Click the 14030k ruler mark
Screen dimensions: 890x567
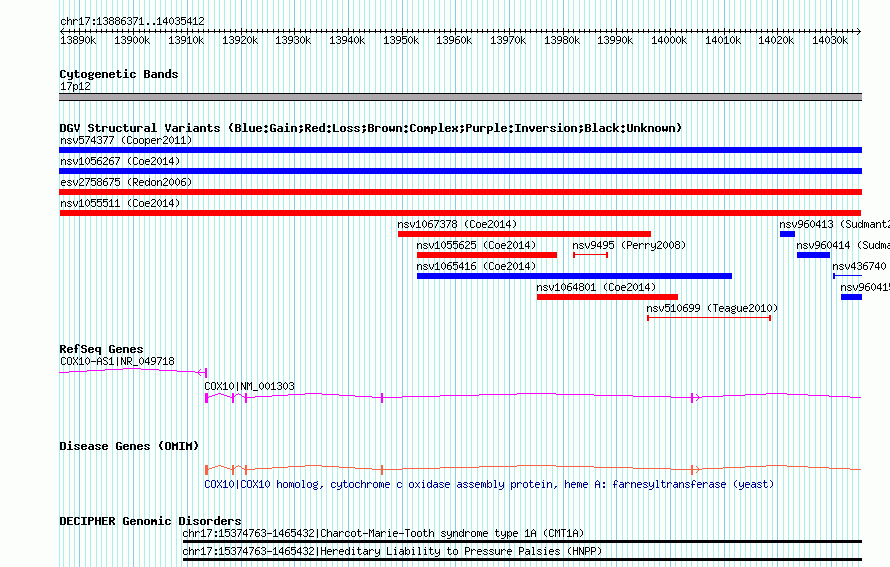click(x=830, y=40)
